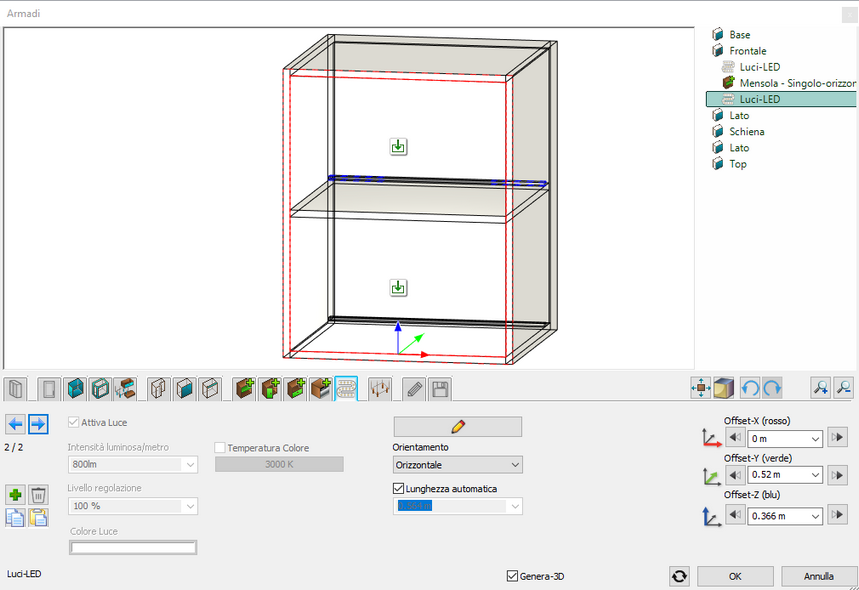
Task: Open the Colore Luce color swatch
Action: click(x=133, y=547)
